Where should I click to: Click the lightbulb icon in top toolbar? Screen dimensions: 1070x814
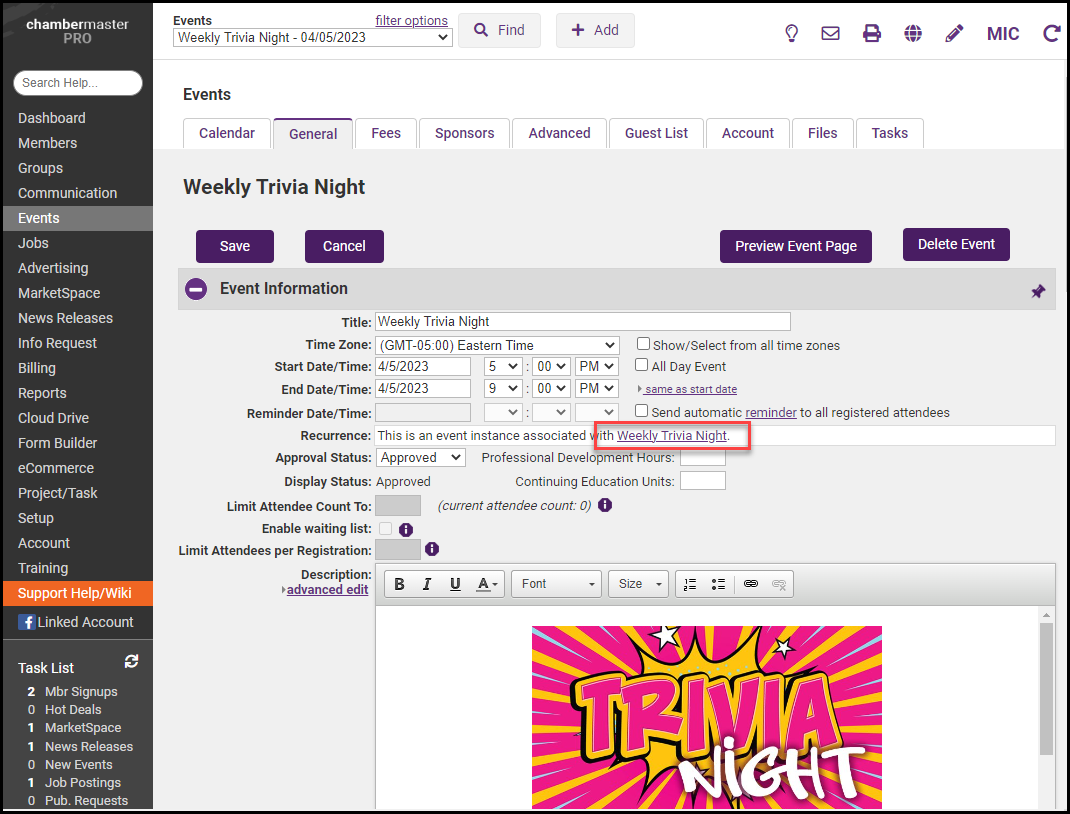[791, 33]
